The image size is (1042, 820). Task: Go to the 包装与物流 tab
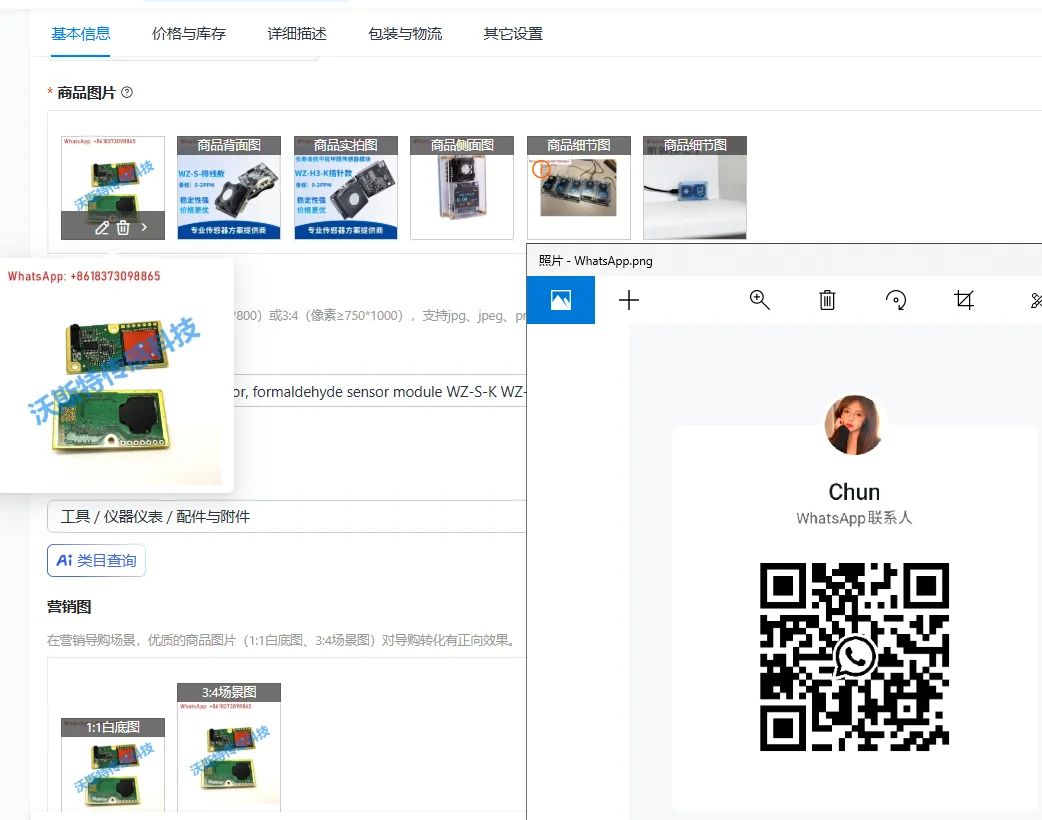[x=405, y=34]
